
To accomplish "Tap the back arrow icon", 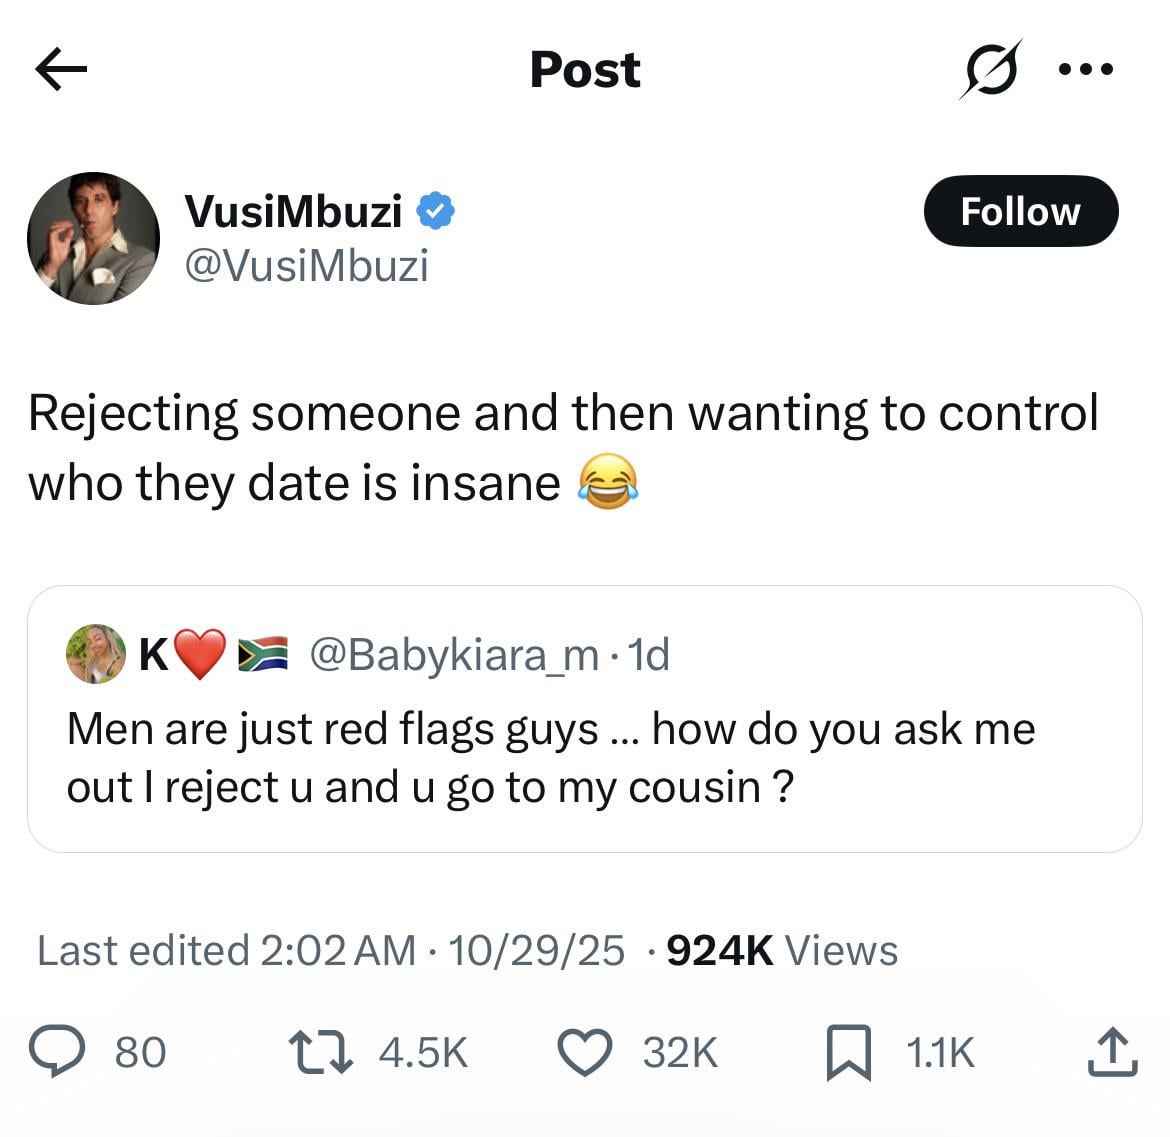I will point(61,69).
